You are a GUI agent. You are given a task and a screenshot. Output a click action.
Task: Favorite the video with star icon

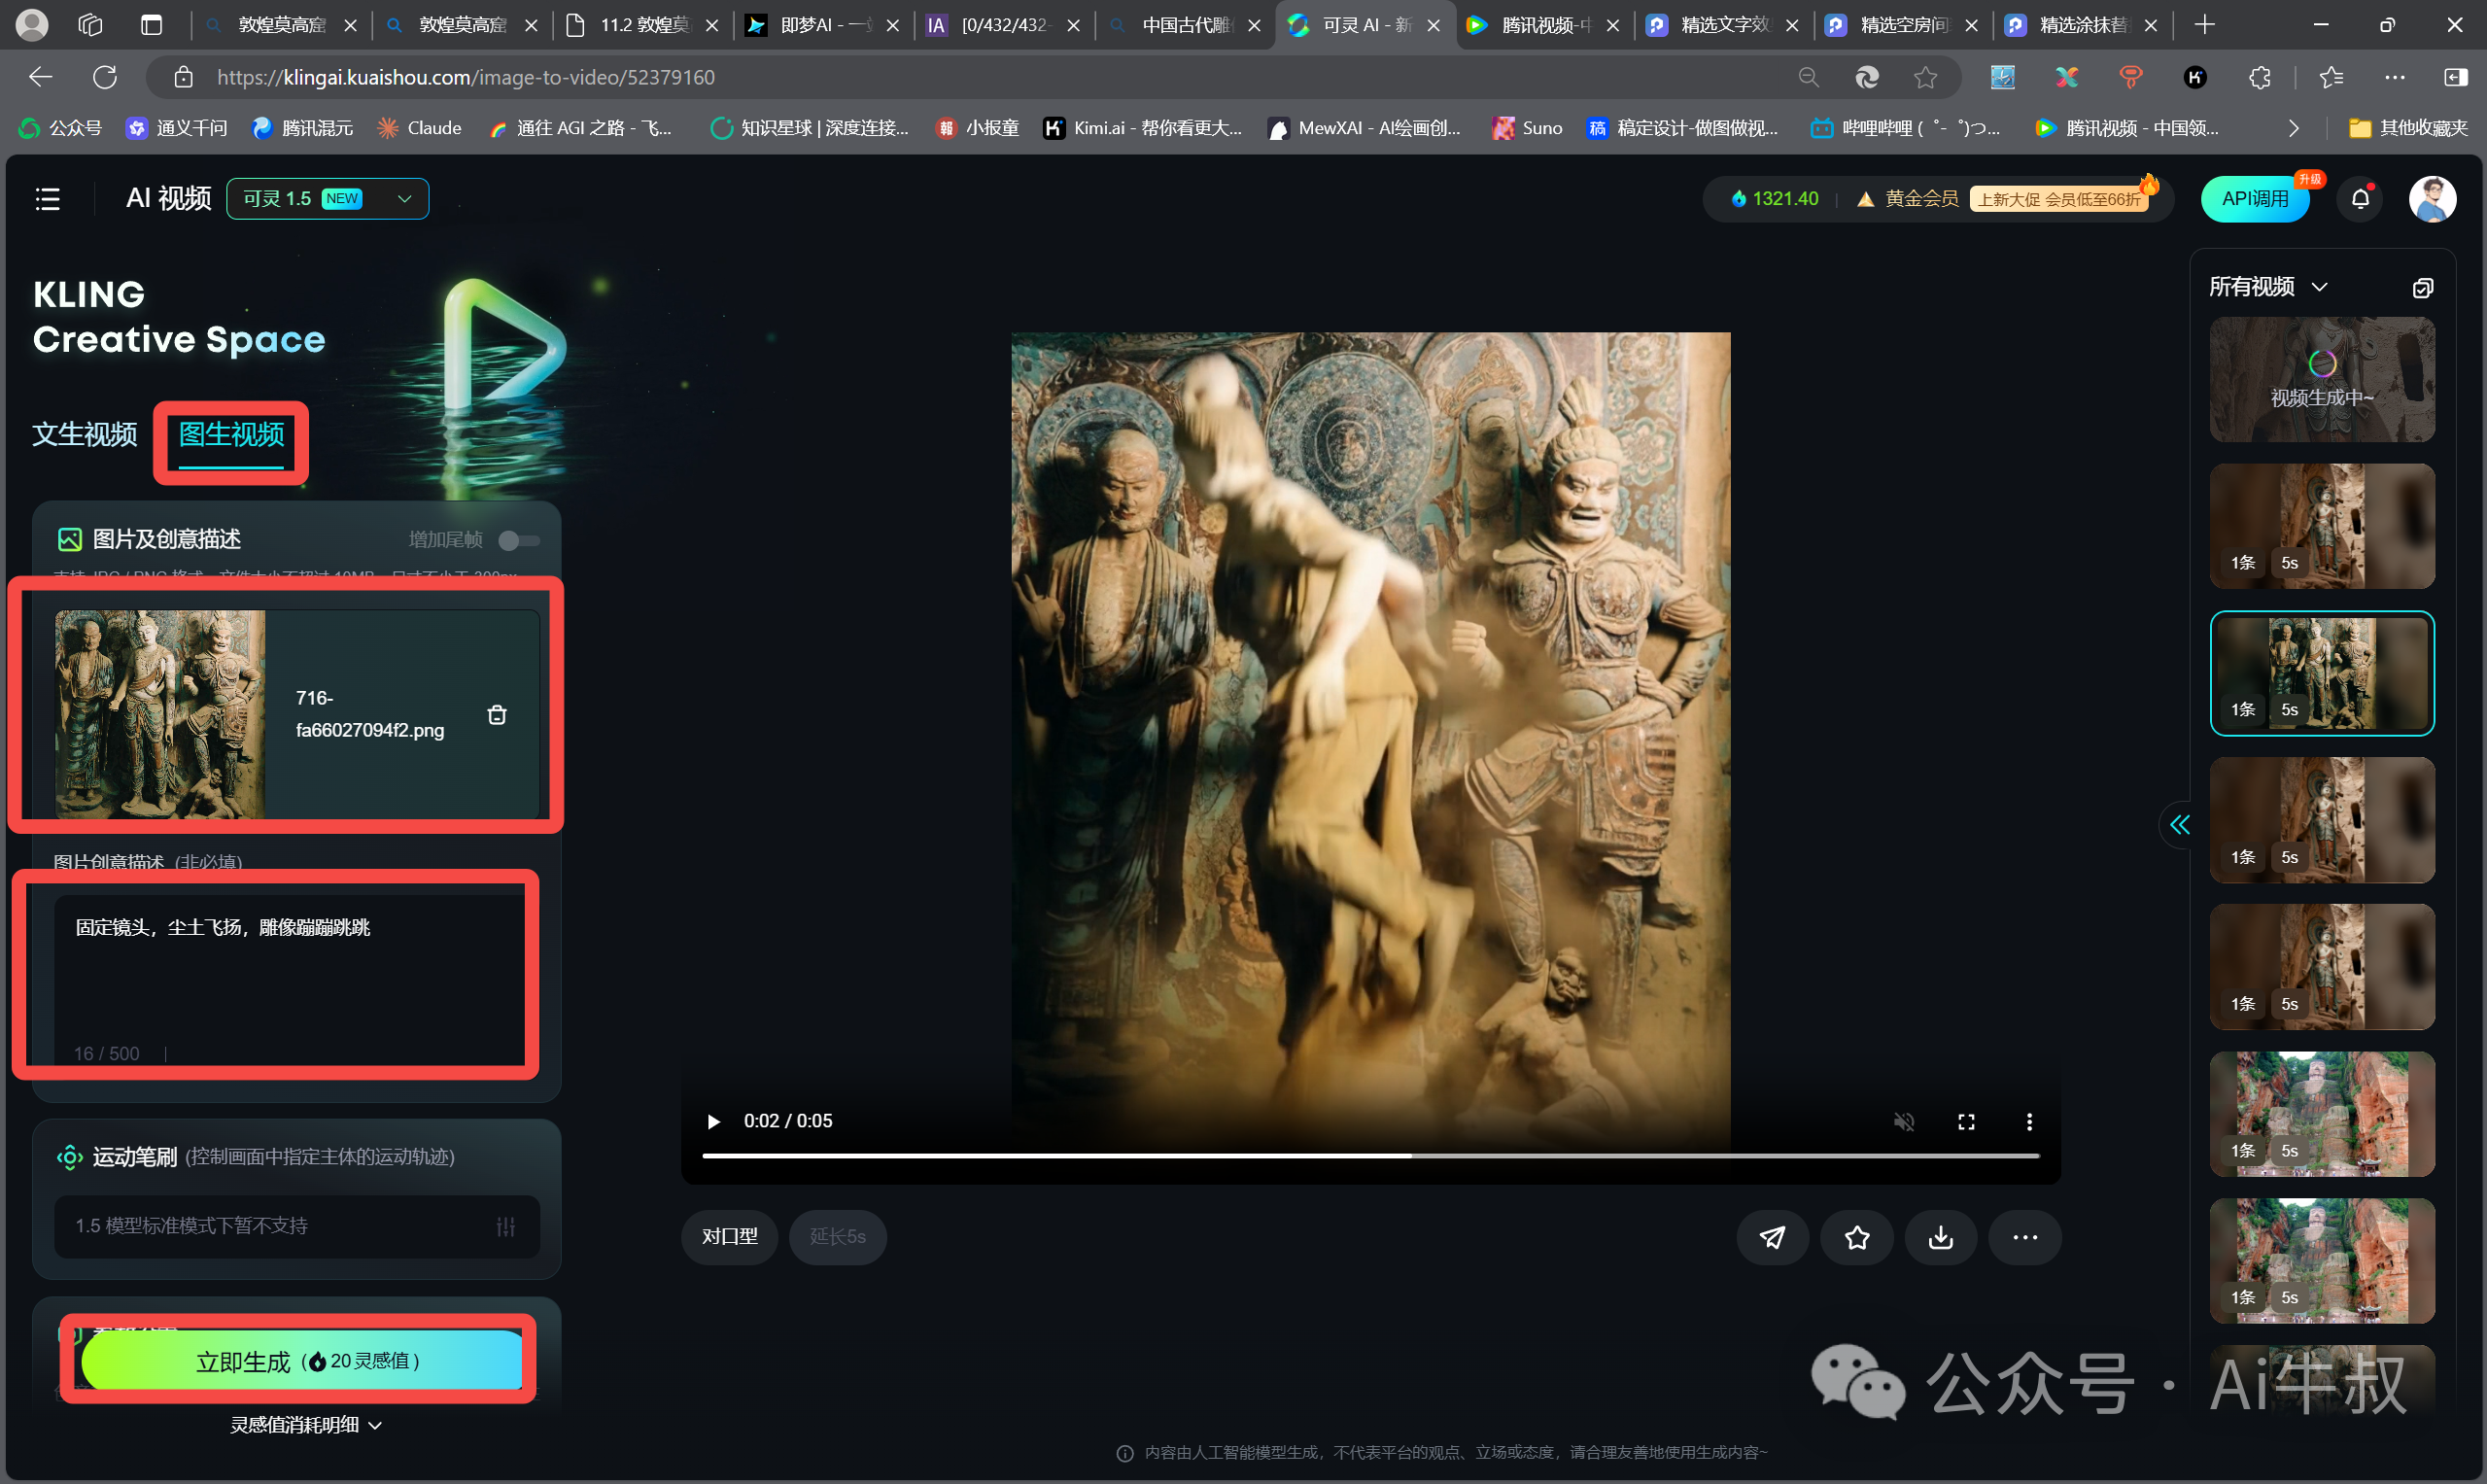[1857, 1237]
